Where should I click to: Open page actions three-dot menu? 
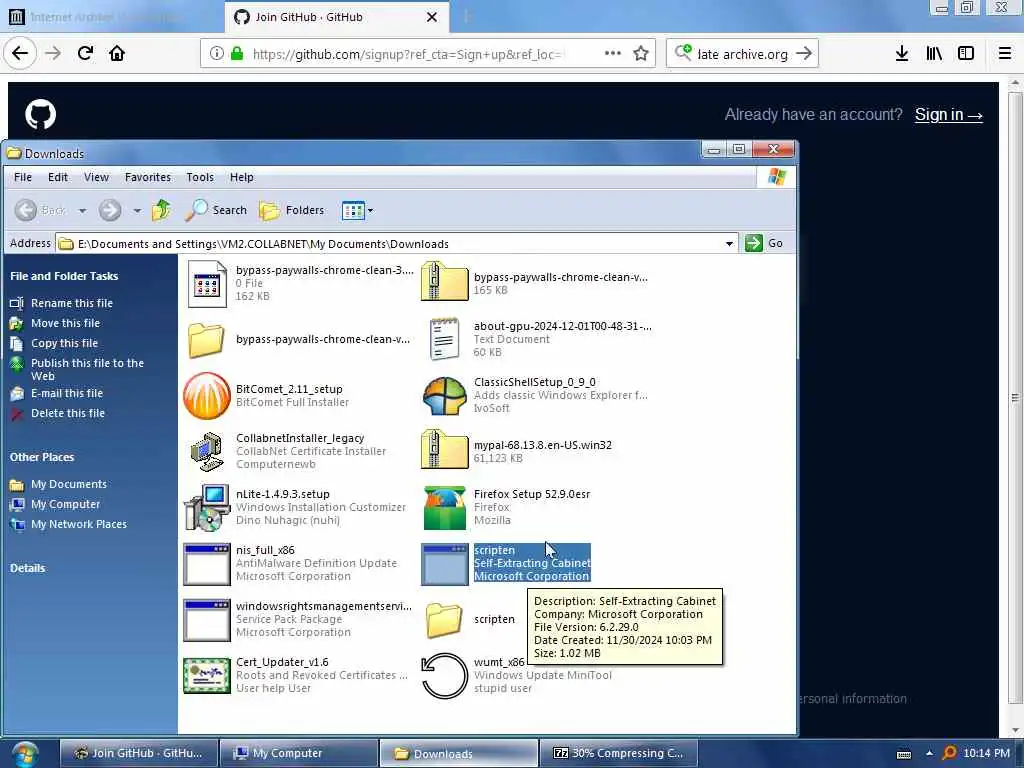[x=613, y=53]
